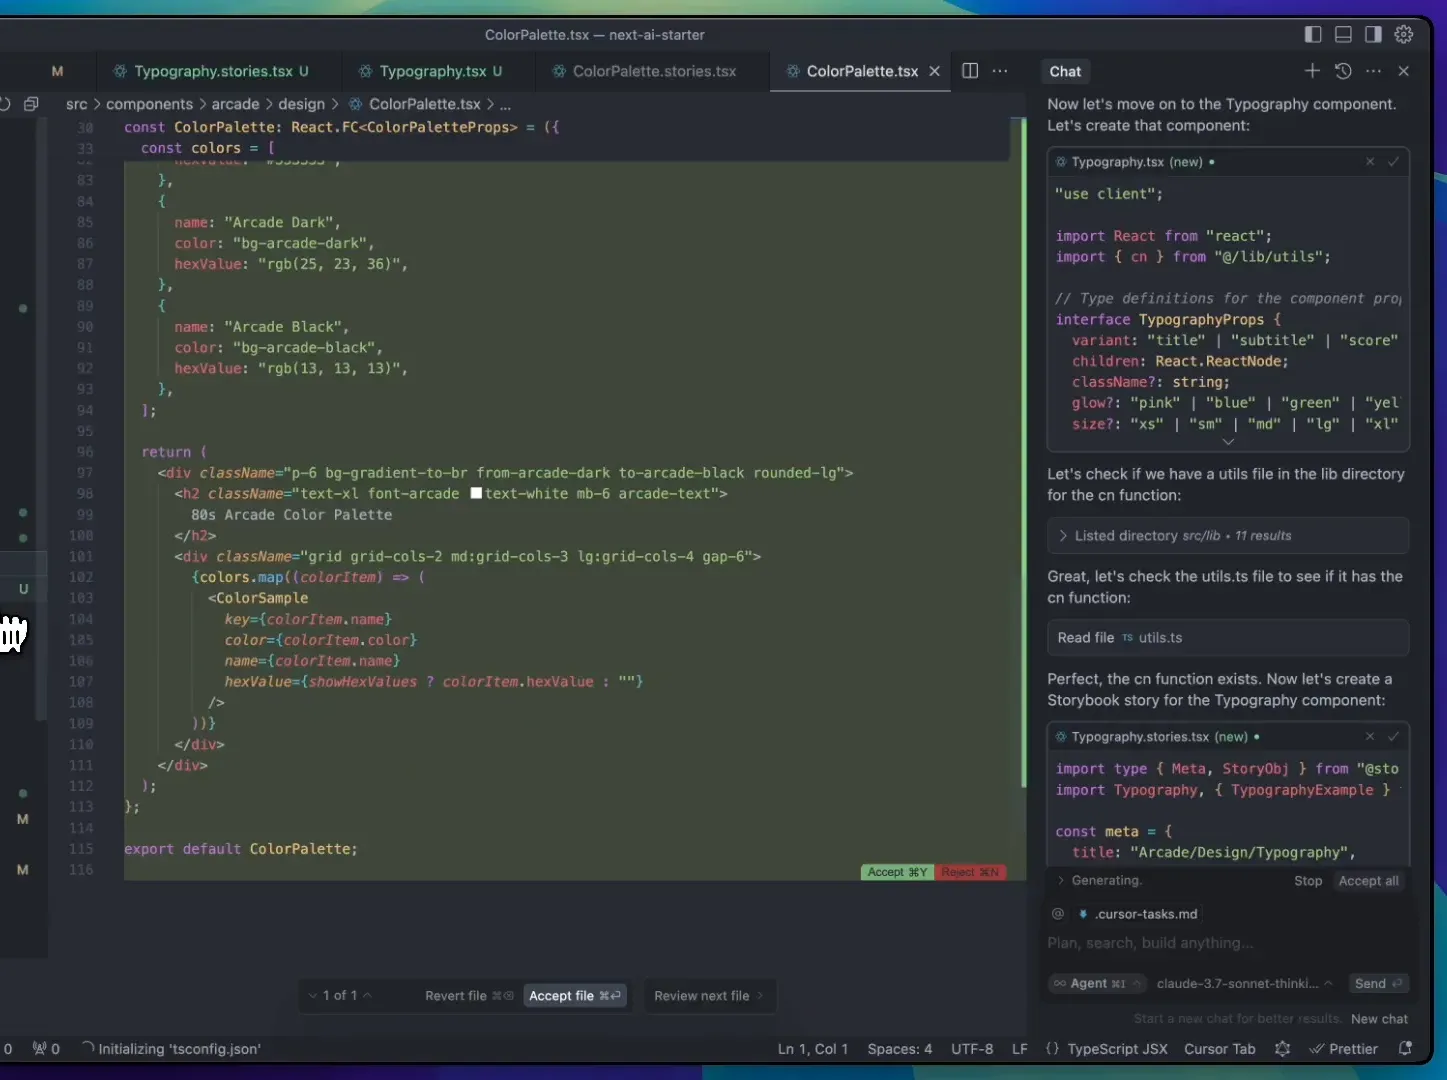Switch to the Typography.stories.tsx tab
This screenshot has width=1447, height=1080.
pos(212,71)
